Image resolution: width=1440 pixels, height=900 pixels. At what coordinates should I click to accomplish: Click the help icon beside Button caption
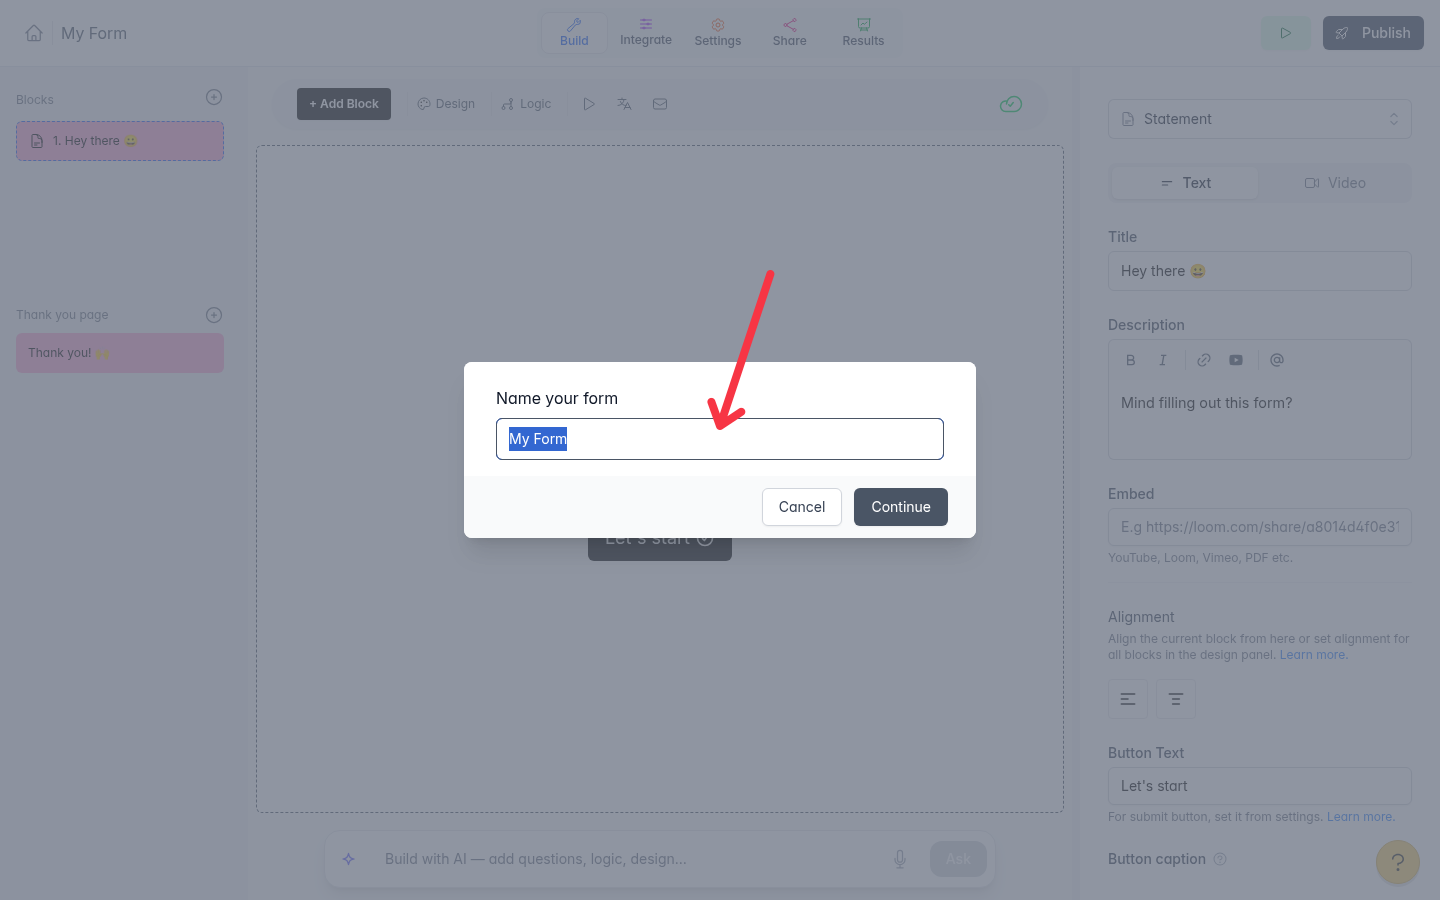click(x=1220, y=859)
